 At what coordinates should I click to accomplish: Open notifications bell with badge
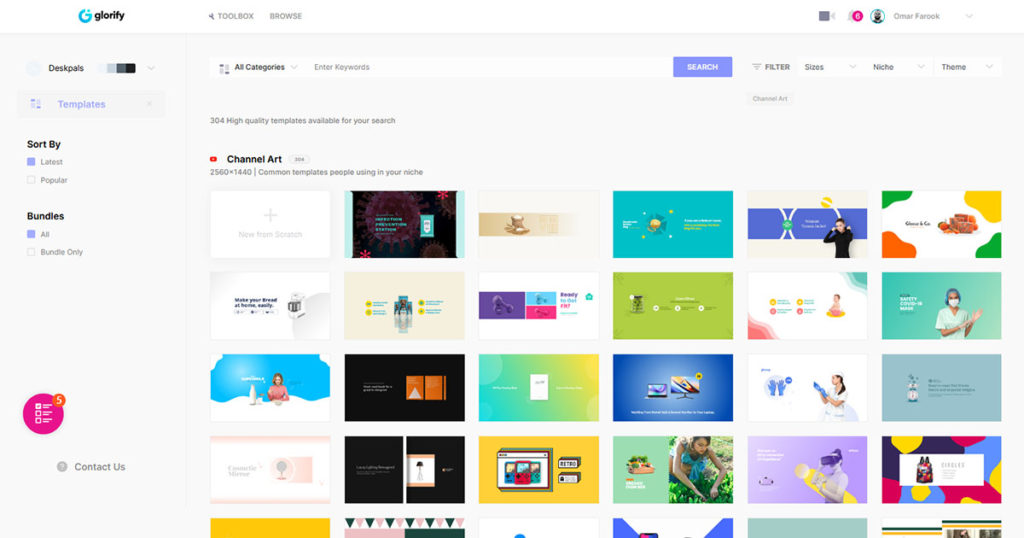tap(855, 16)
